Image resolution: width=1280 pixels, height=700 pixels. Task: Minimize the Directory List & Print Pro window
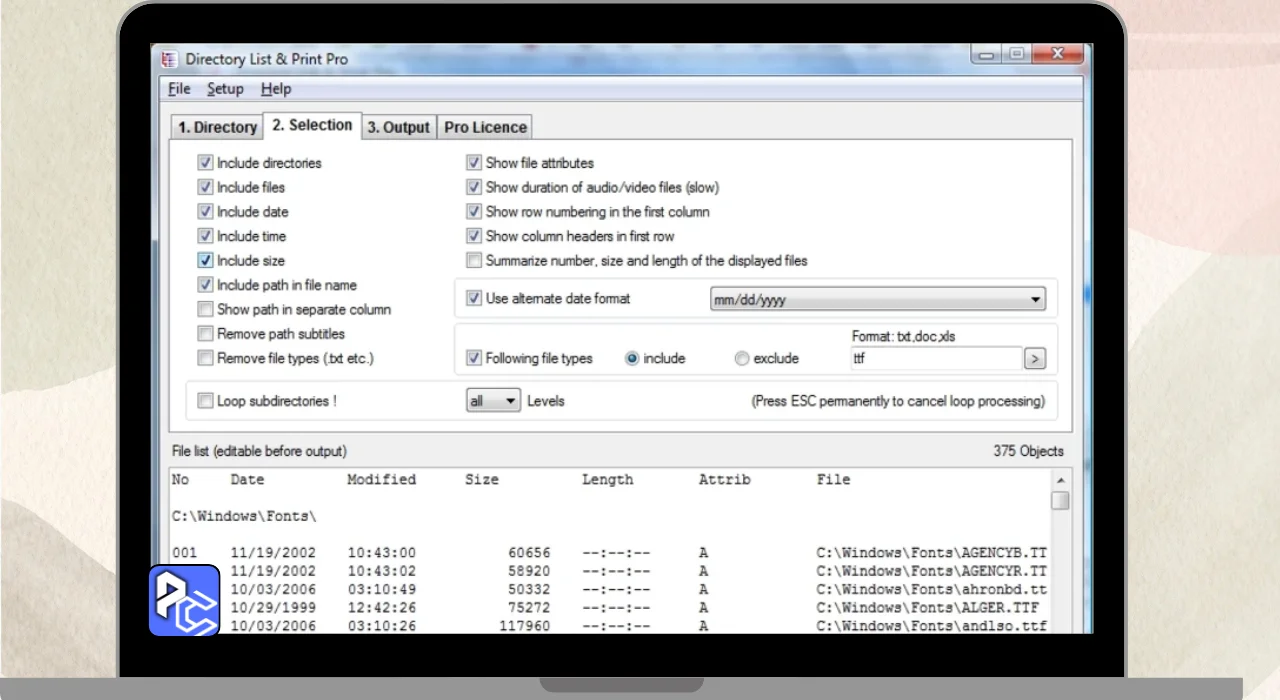tap(987, 56)
